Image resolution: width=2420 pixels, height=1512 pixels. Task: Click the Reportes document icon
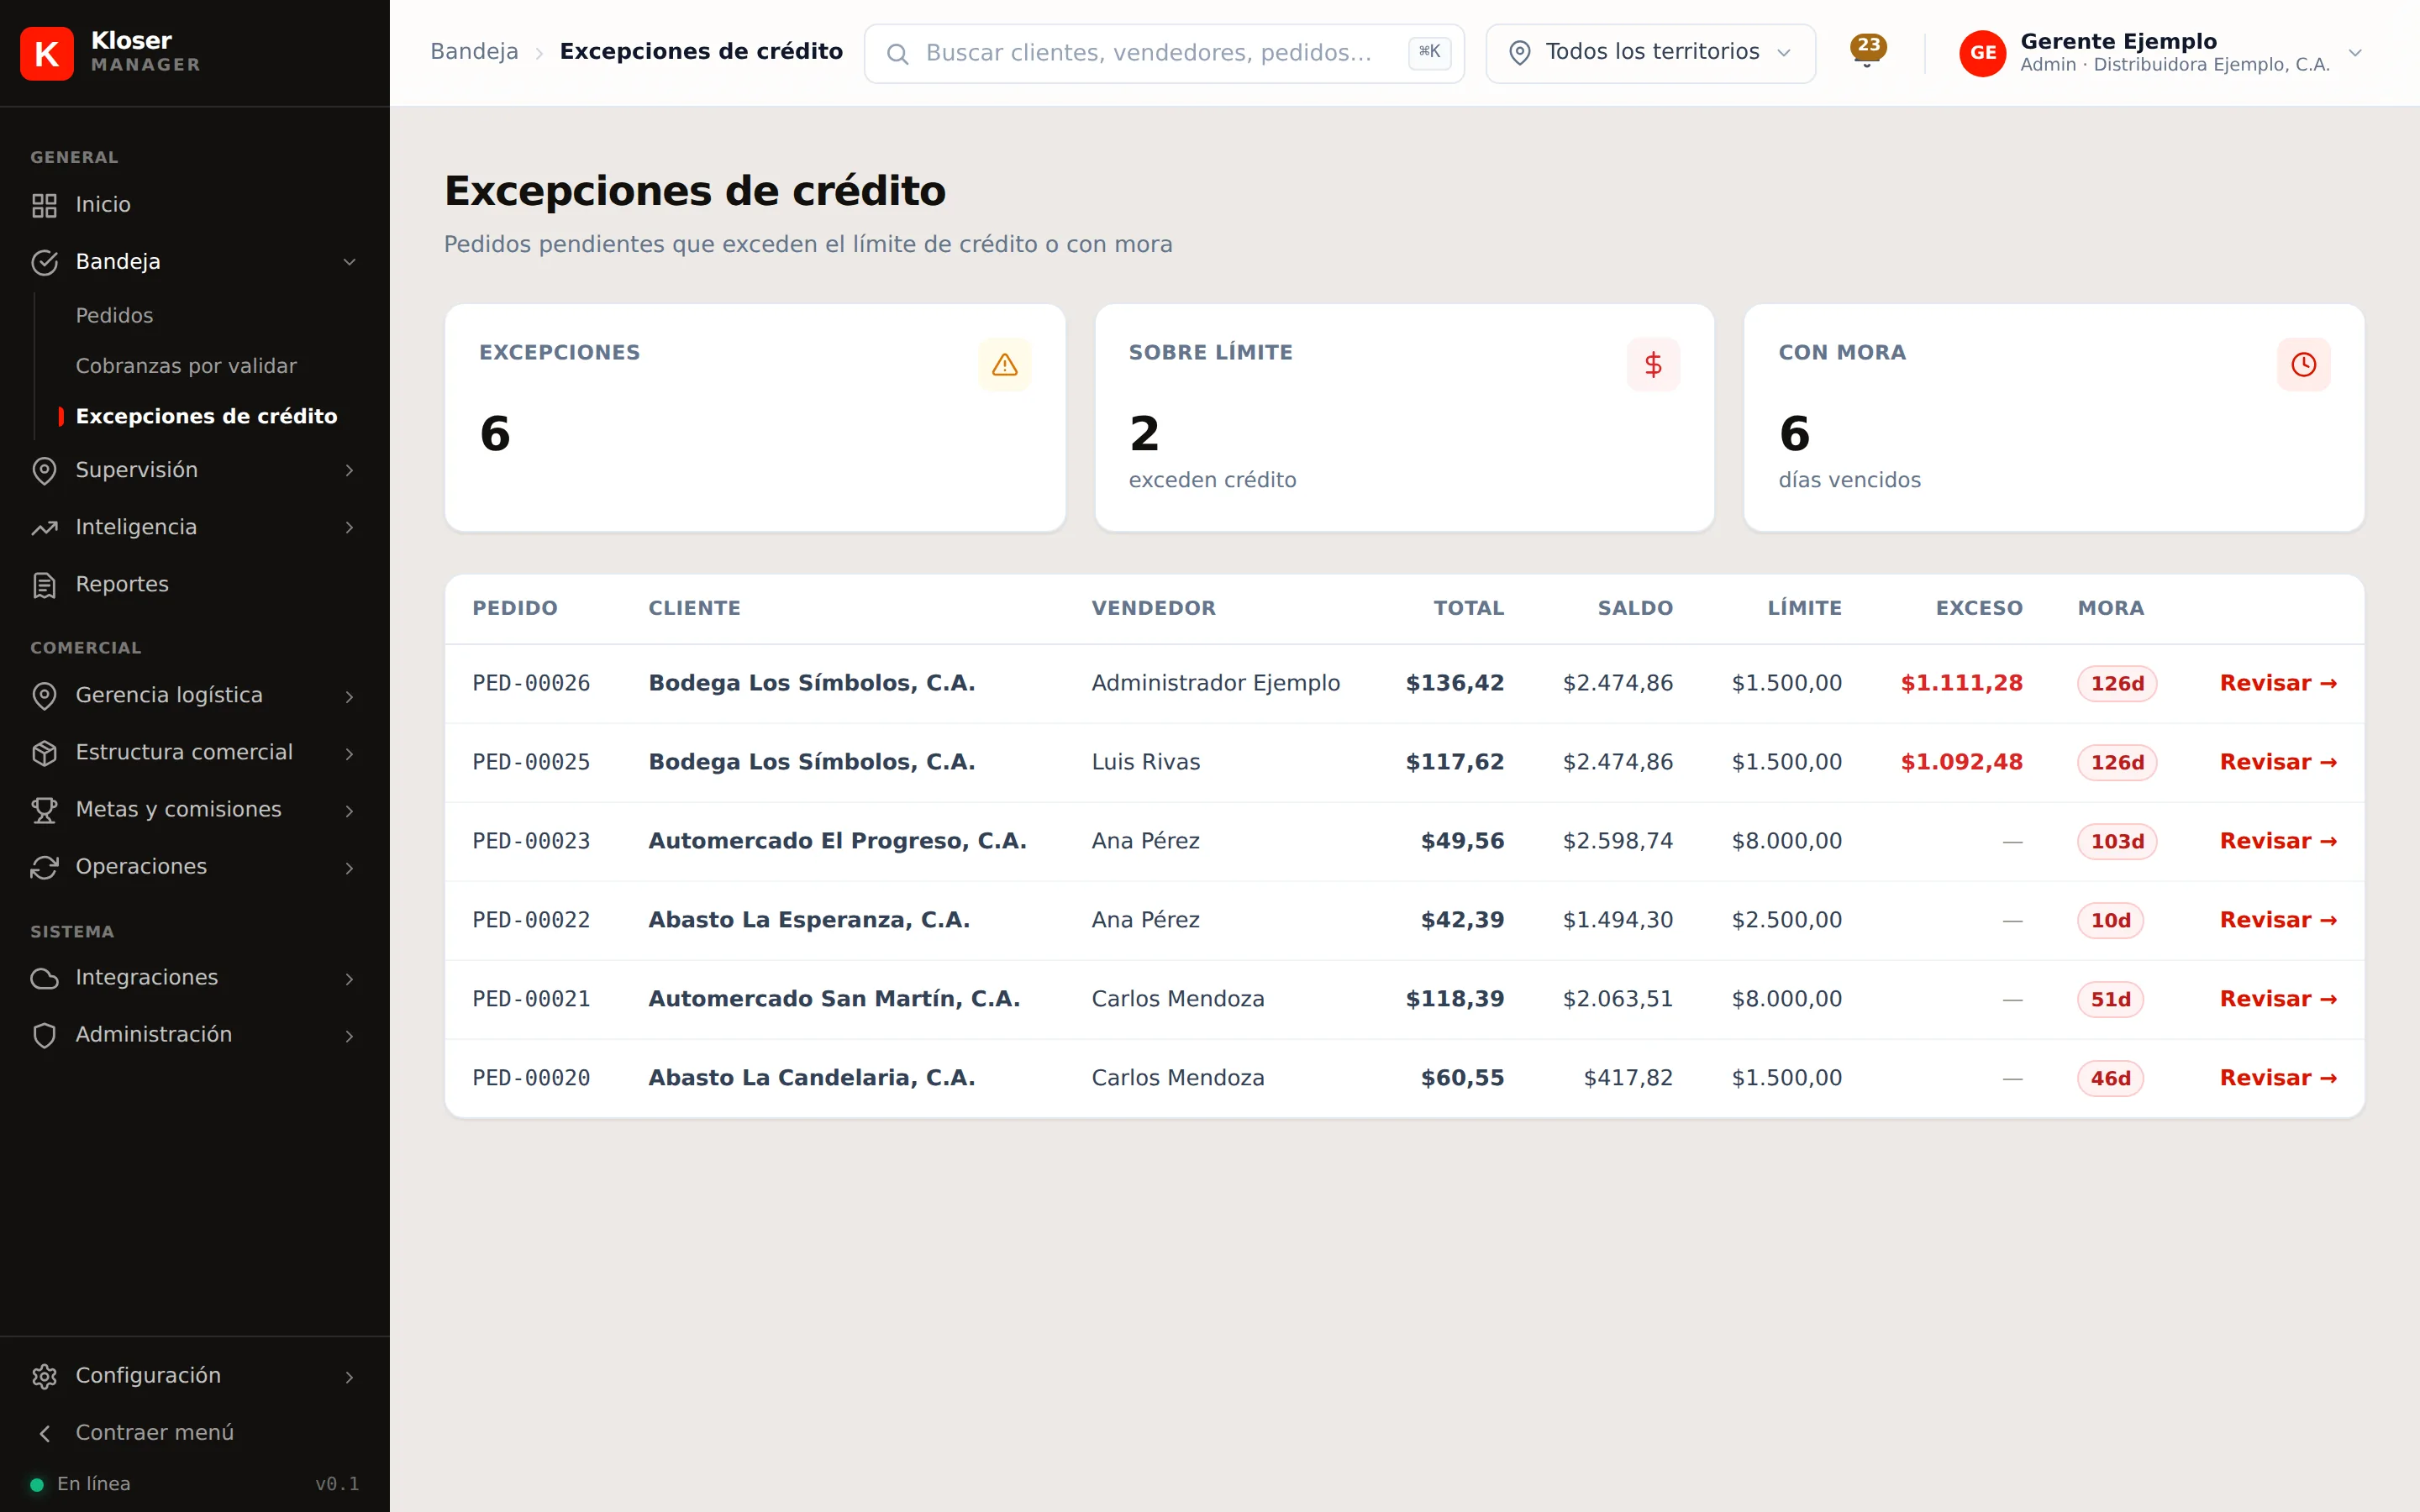pos(44,584)
